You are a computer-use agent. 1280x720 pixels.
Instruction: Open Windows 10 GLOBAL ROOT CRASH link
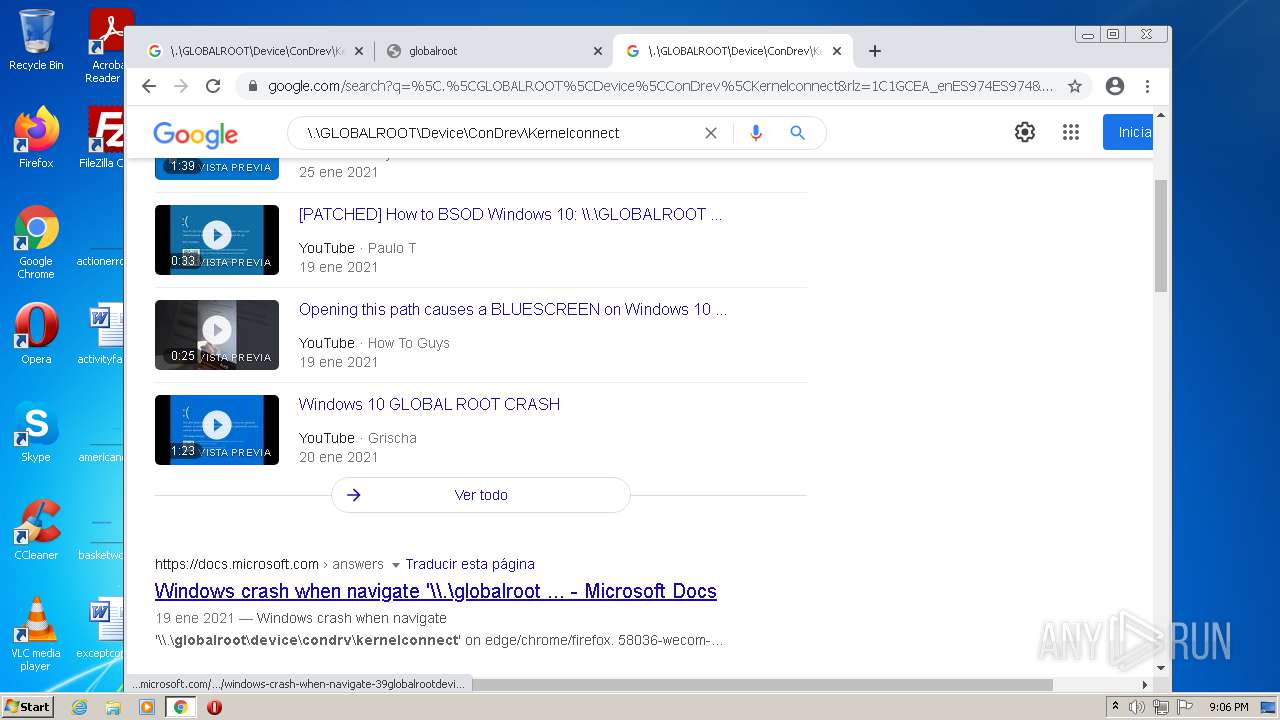point(429,404)
